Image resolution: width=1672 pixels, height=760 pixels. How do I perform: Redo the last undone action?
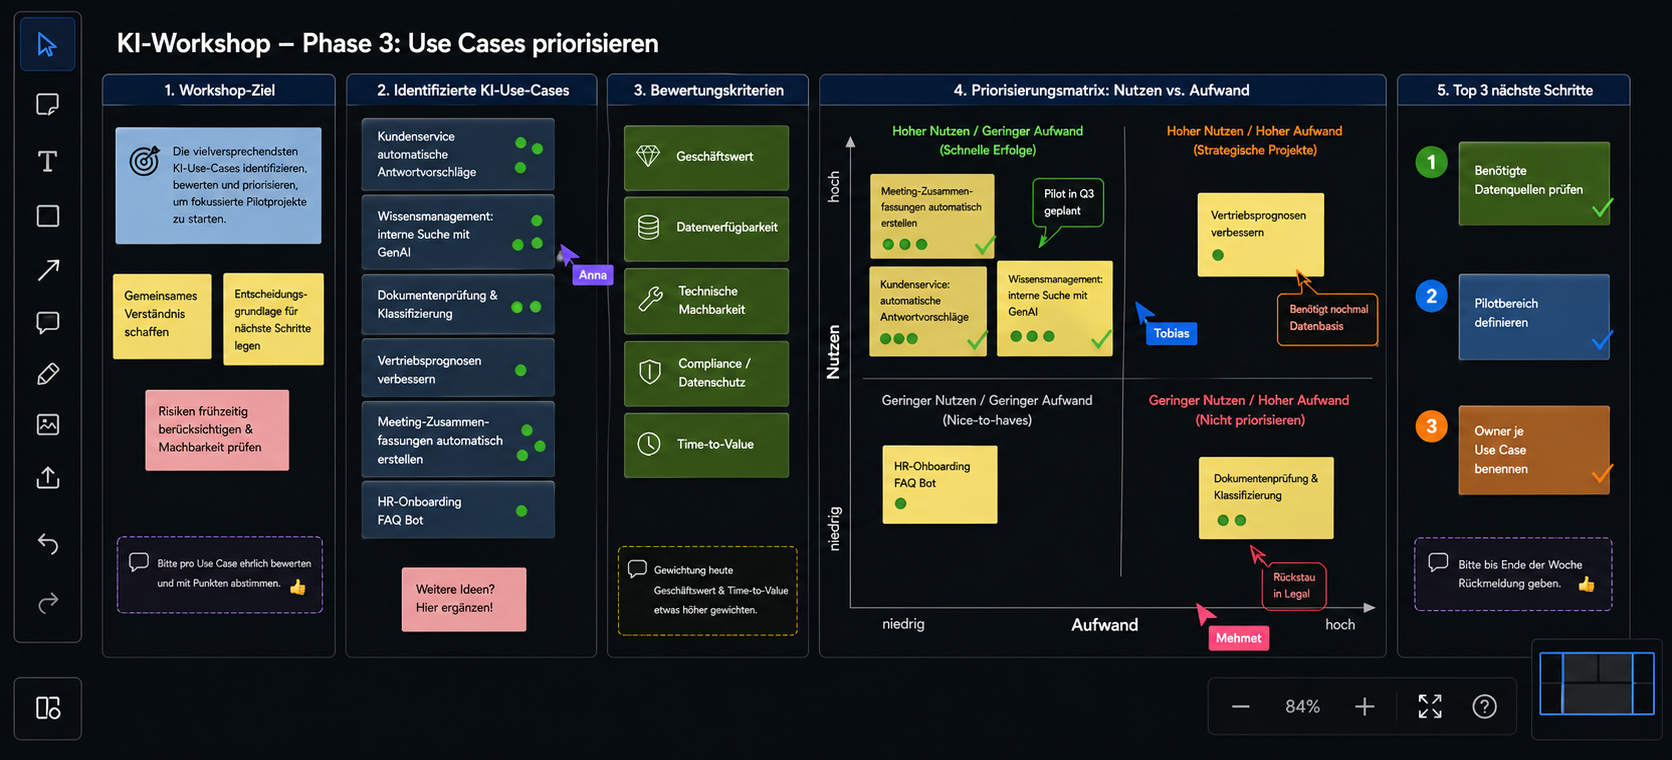coord(47,602)
